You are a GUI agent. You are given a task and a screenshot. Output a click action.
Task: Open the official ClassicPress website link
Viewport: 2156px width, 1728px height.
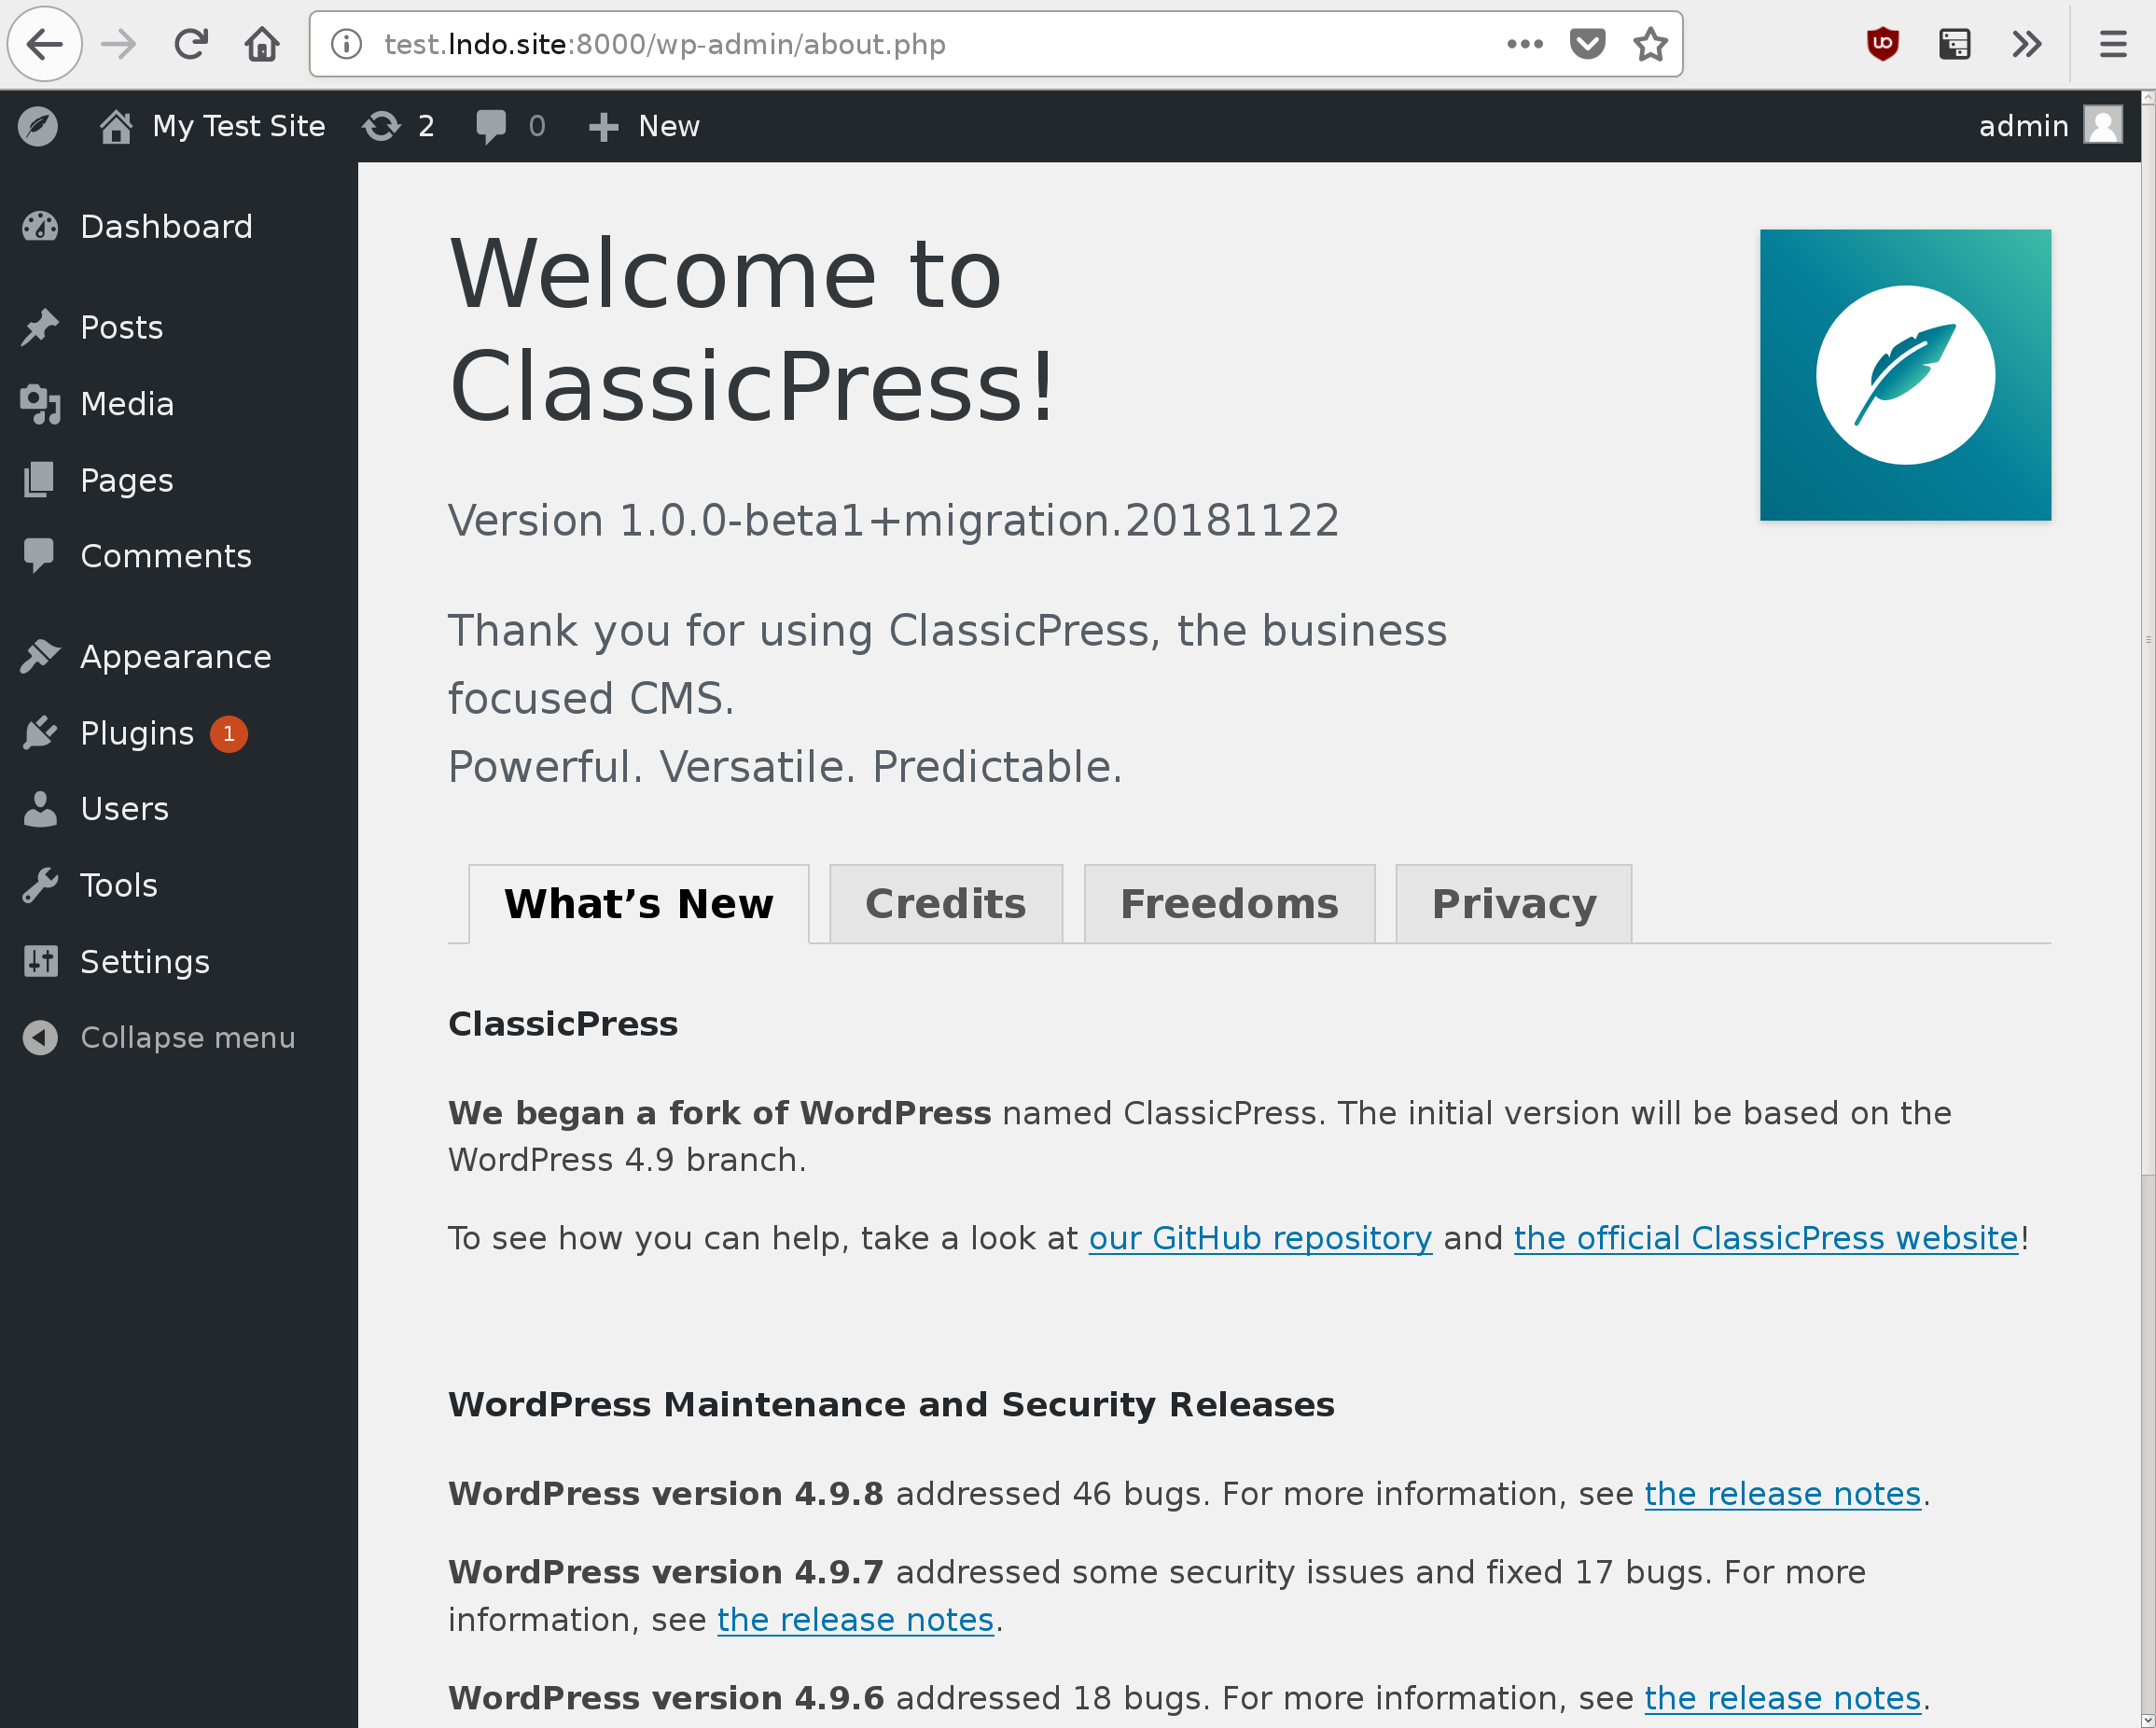[x=1765, y=1238]
